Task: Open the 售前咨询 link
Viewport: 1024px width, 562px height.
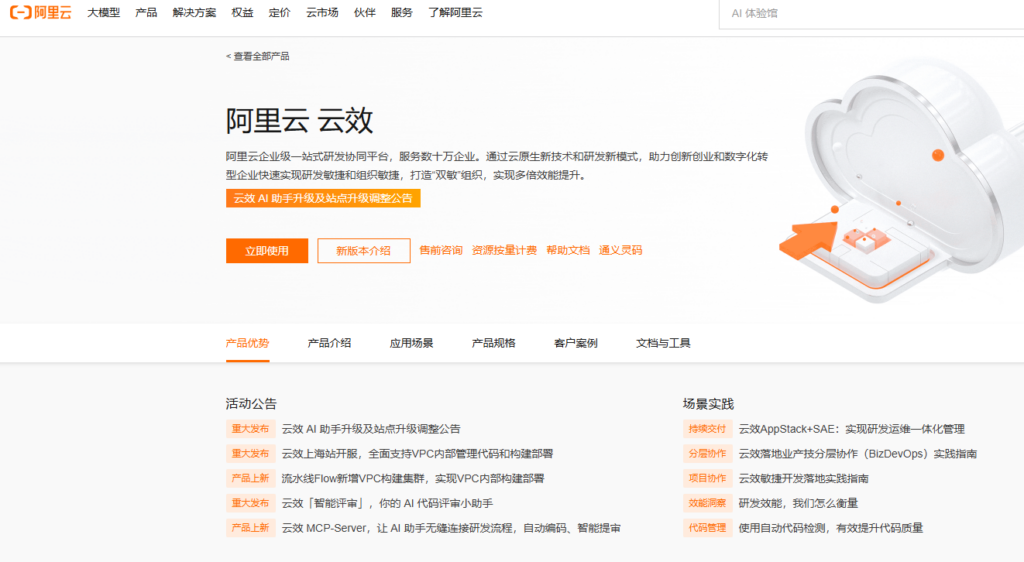Action: pyautogui.click(x=441, y=250)
